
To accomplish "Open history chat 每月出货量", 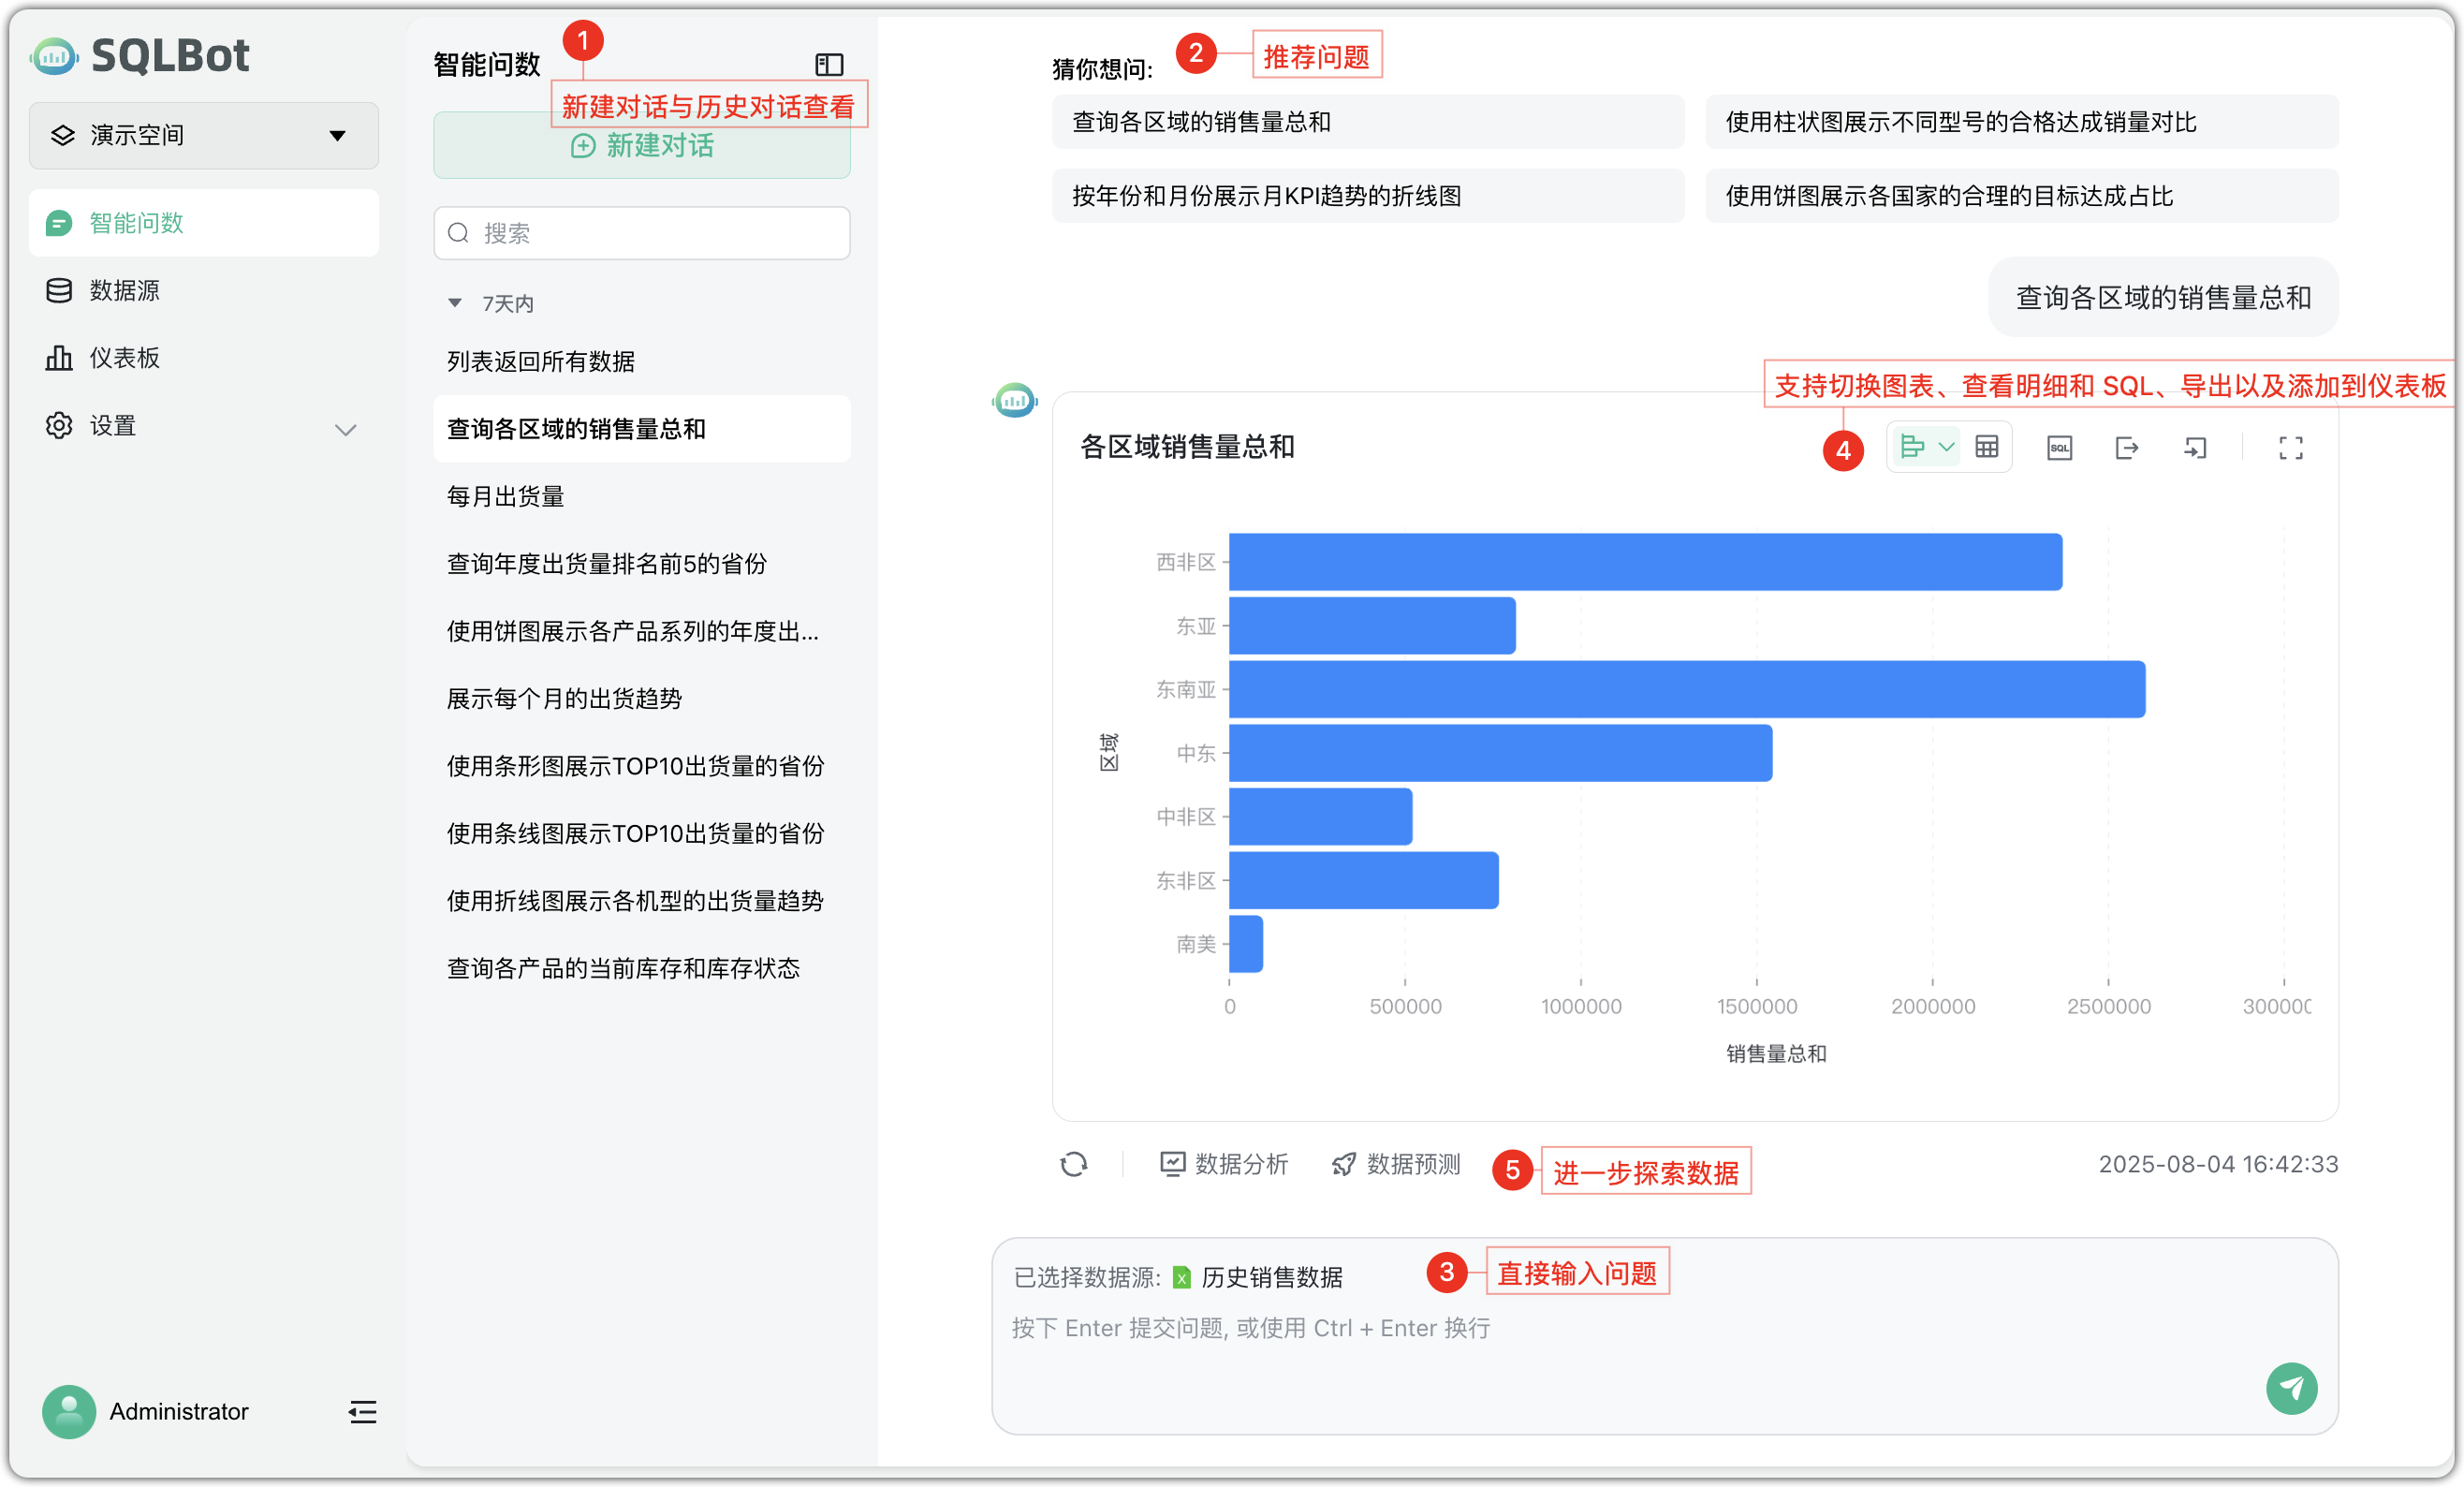I will pyautogui.click(x=504, y=496).
